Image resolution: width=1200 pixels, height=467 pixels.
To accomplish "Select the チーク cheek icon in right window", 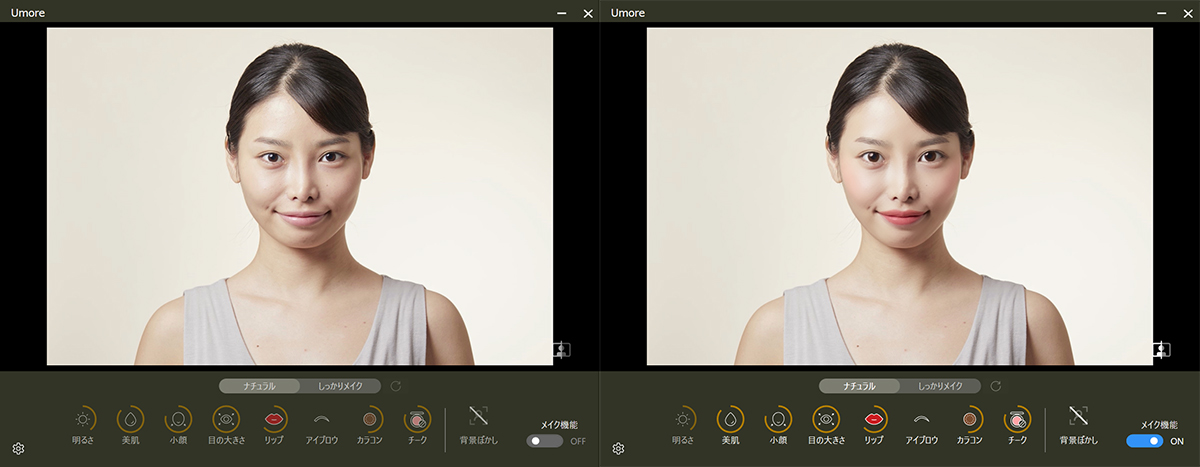I will pyautogui.click(x=1017, y=419).
